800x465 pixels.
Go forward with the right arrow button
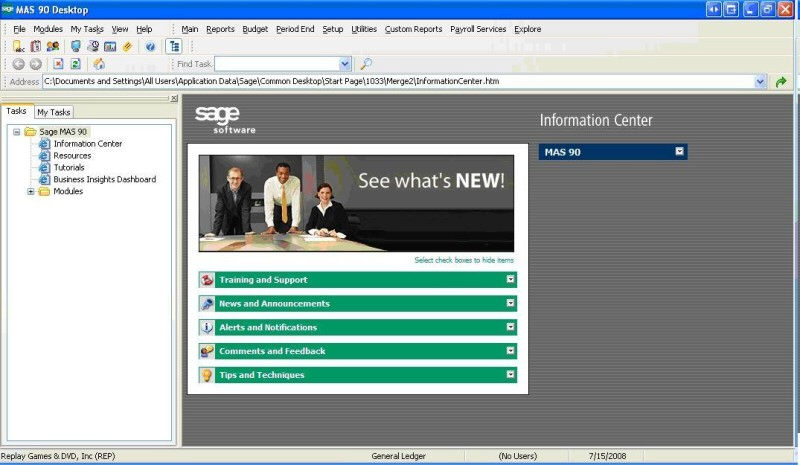tap(36, 64)
